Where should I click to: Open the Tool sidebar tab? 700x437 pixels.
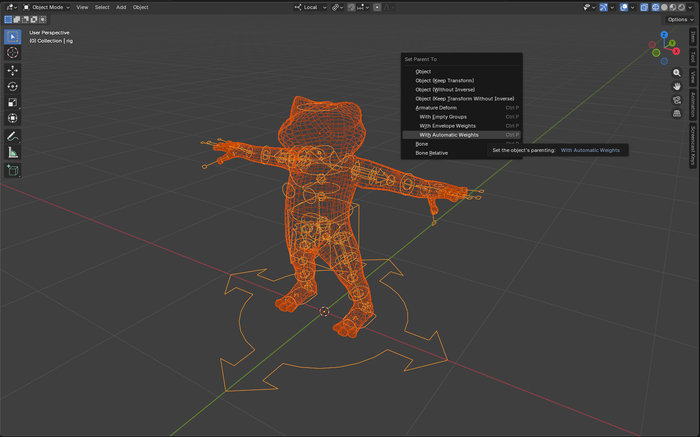click(693, 58)
